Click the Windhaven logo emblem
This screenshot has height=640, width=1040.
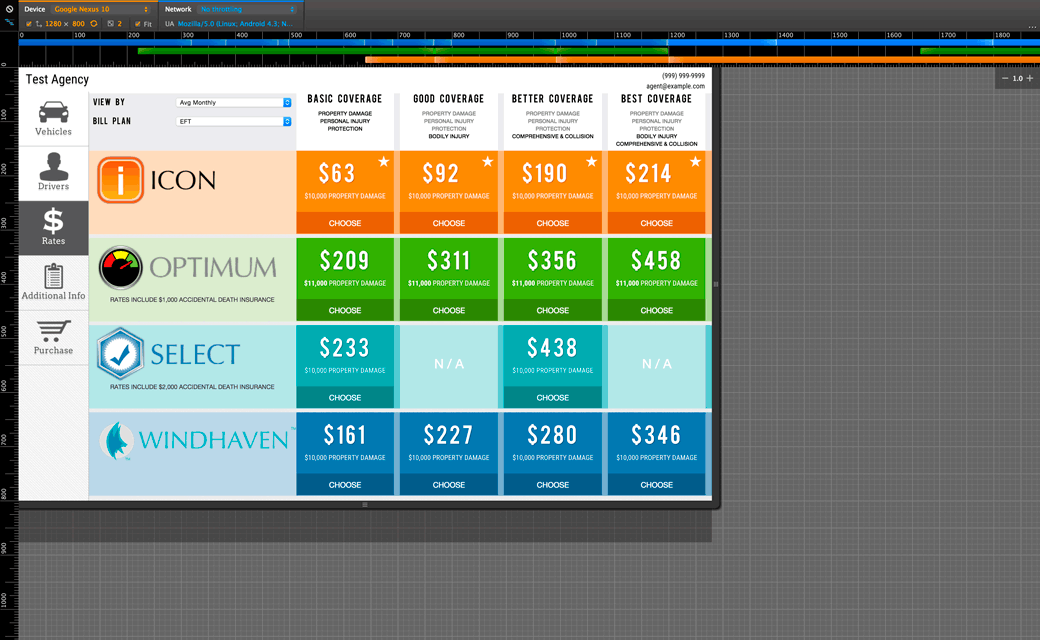click(x=117, y=440)
